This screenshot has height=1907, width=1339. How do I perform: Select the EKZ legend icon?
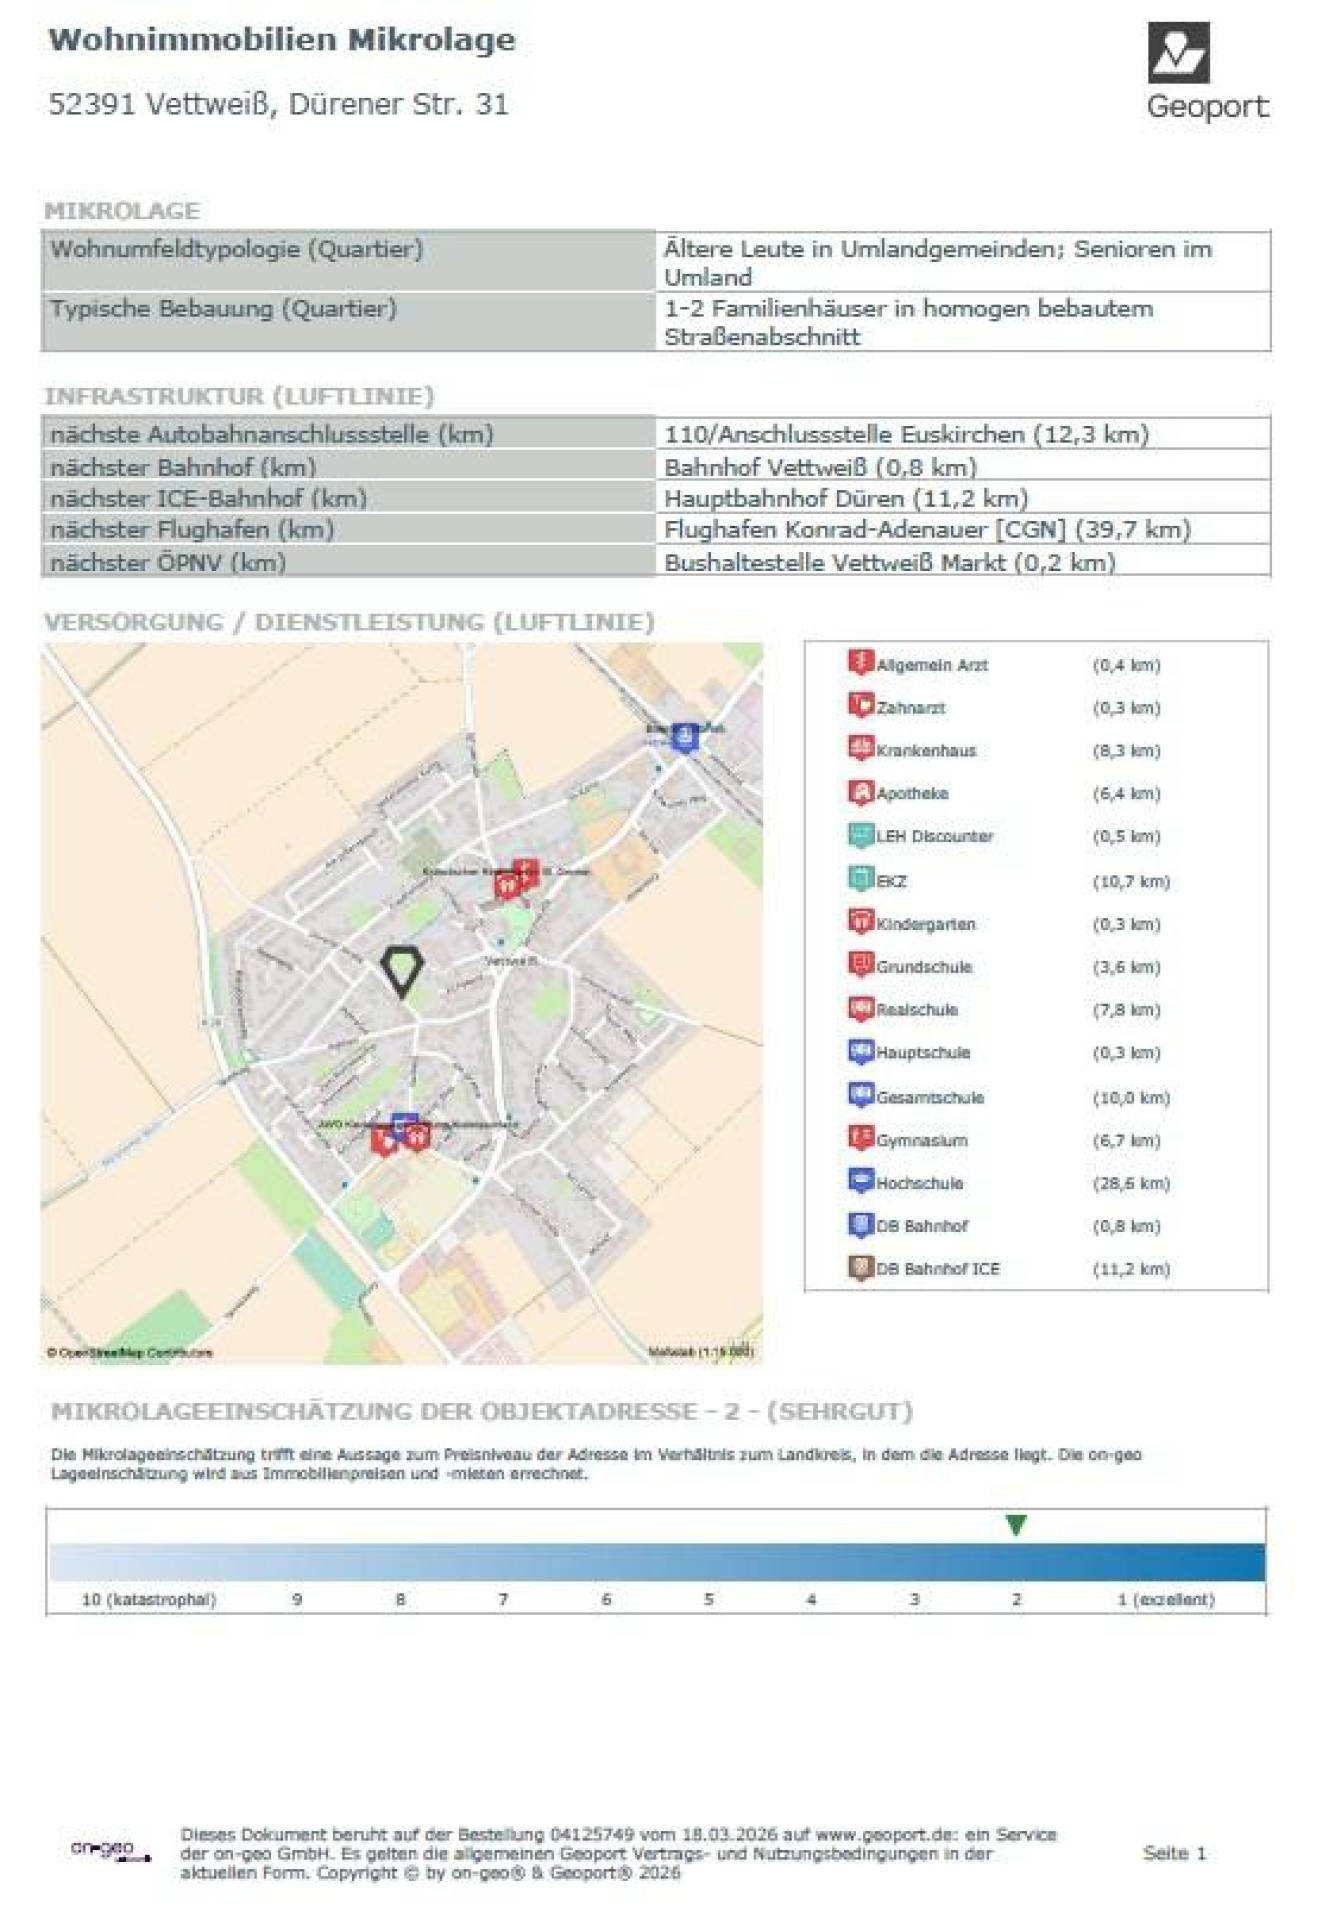[861, 879]
